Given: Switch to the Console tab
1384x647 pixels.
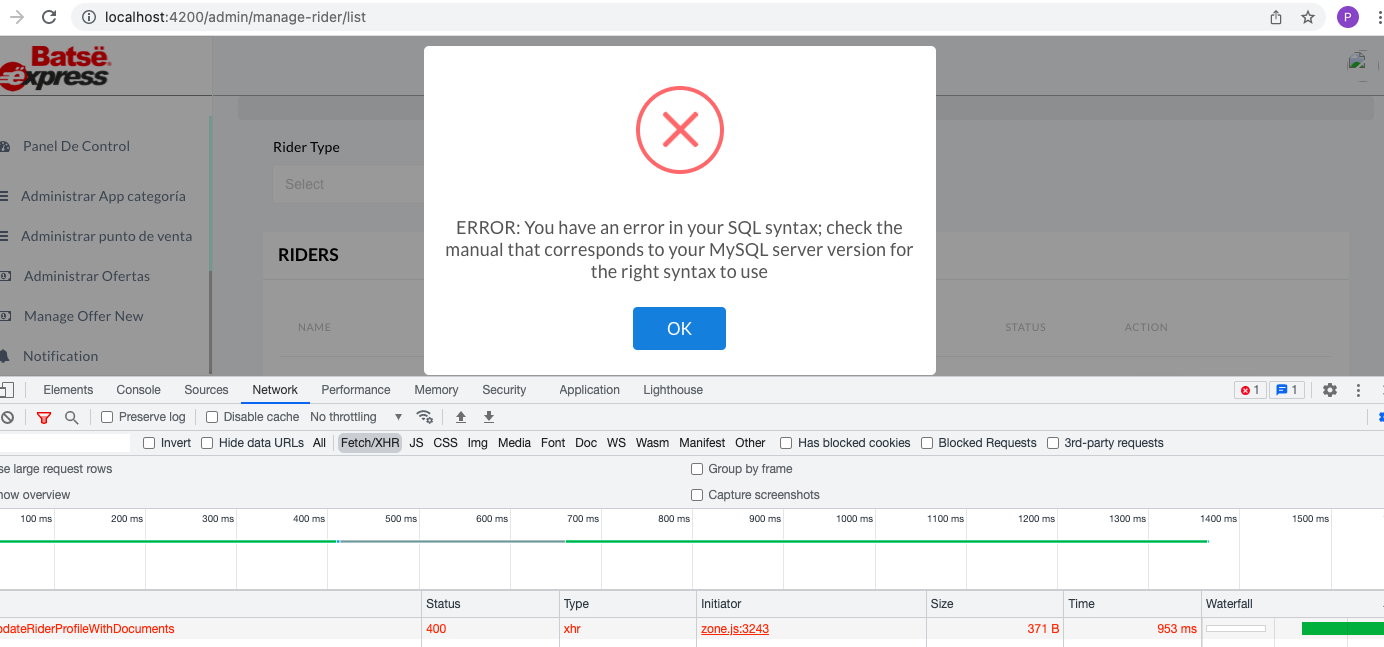Looking at the screenshot, I should point(138,390).
